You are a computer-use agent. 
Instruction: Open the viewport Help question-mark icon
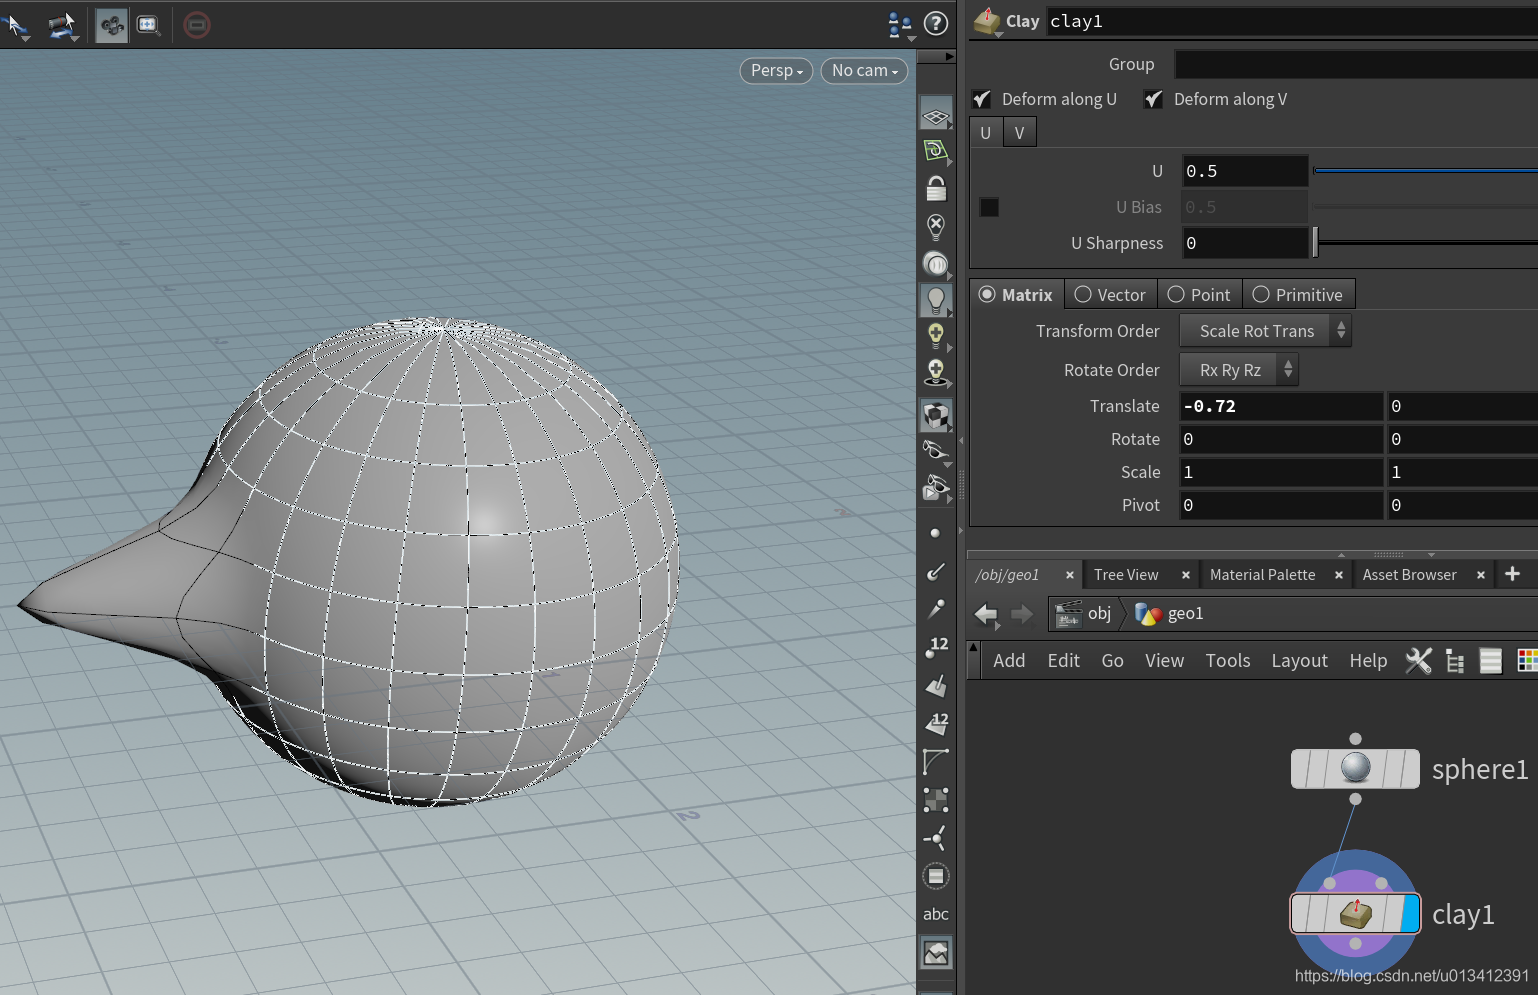[x=936, y=23]
